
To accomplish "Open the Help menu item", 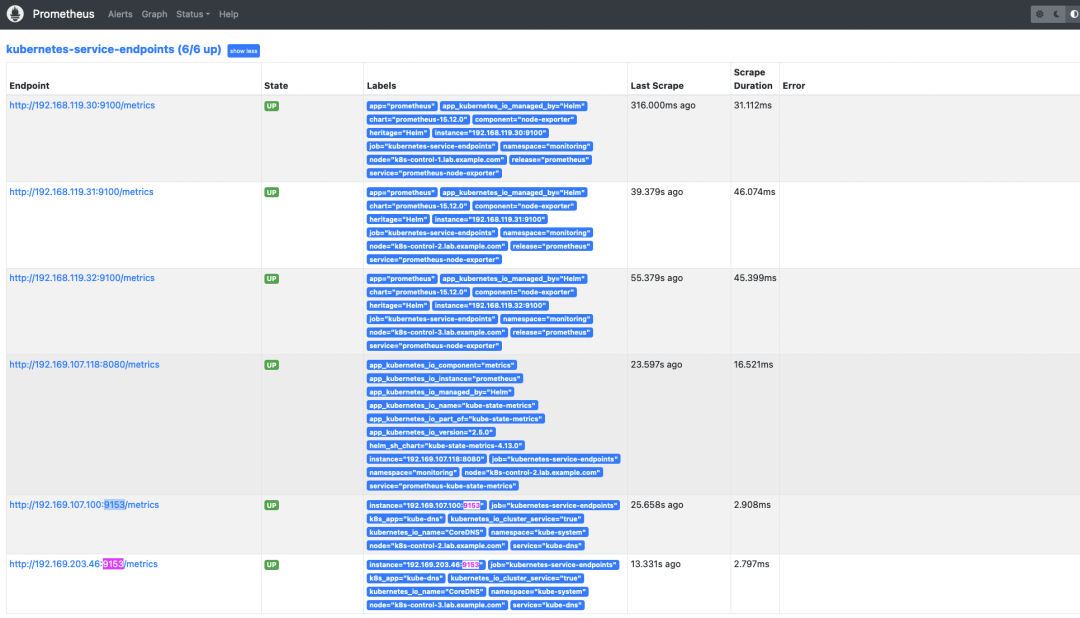I will click(229, 14).
